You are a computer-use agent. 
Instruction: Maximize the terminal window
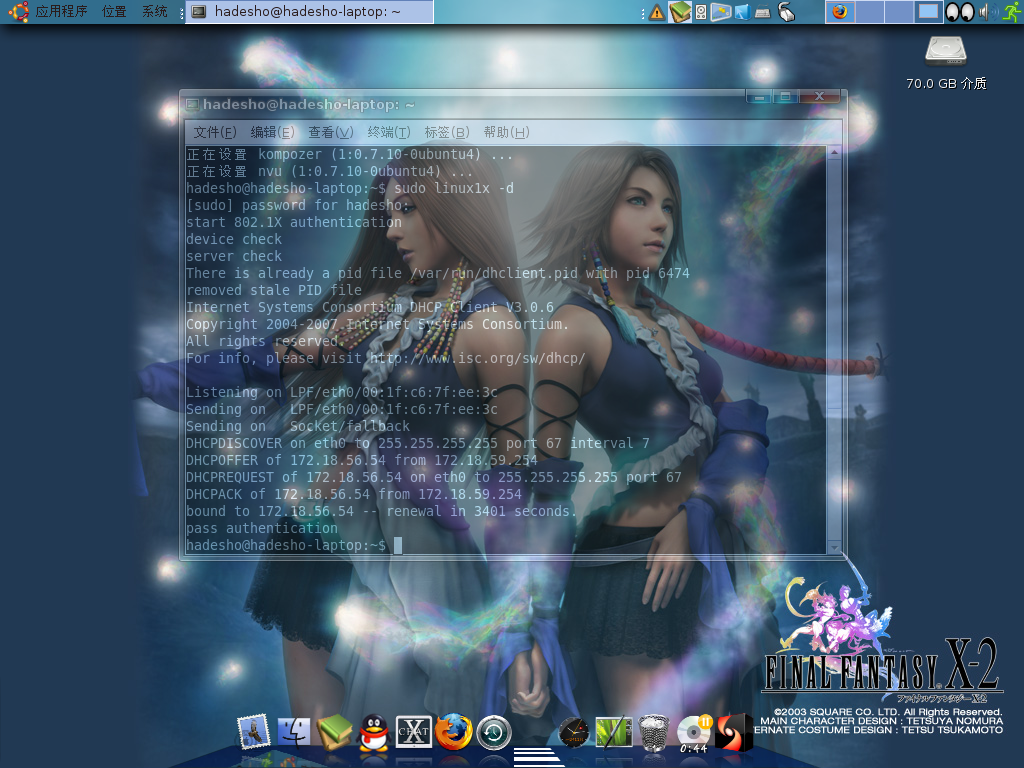(x=786, y=97)
